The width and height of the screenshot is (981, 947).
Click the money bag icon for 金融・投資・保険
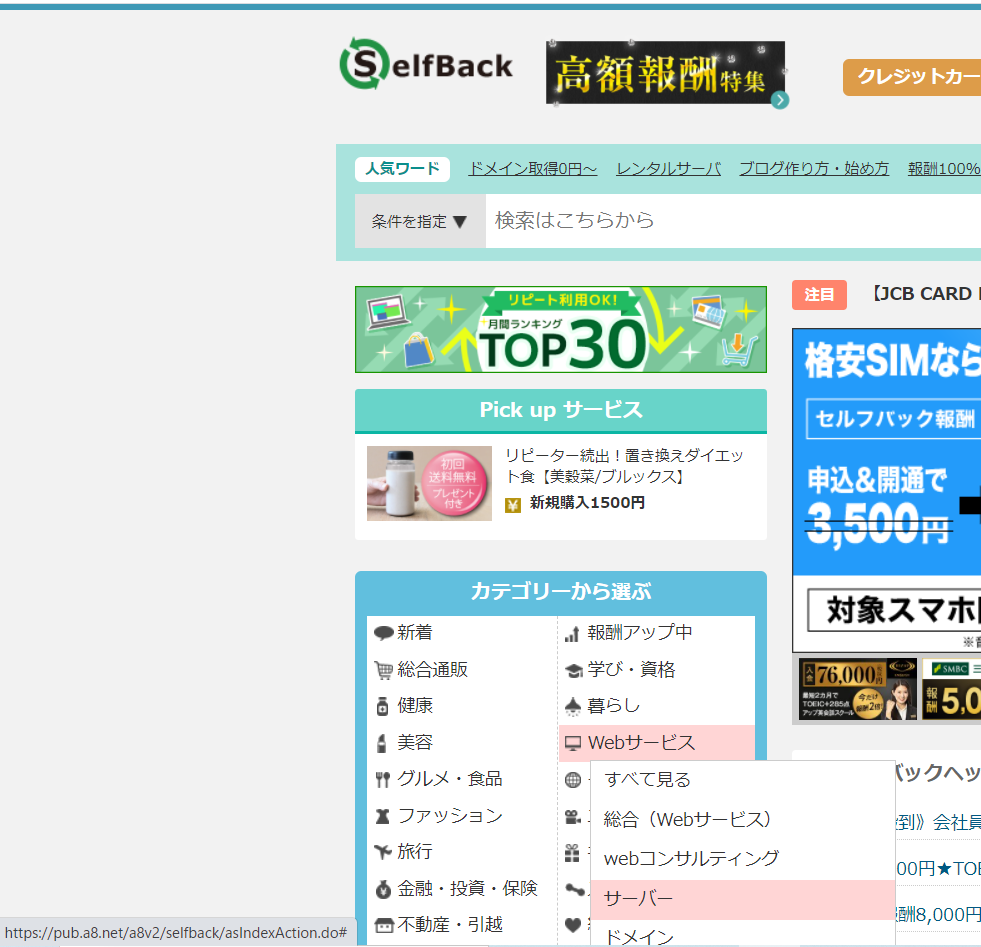pos(383,889)
